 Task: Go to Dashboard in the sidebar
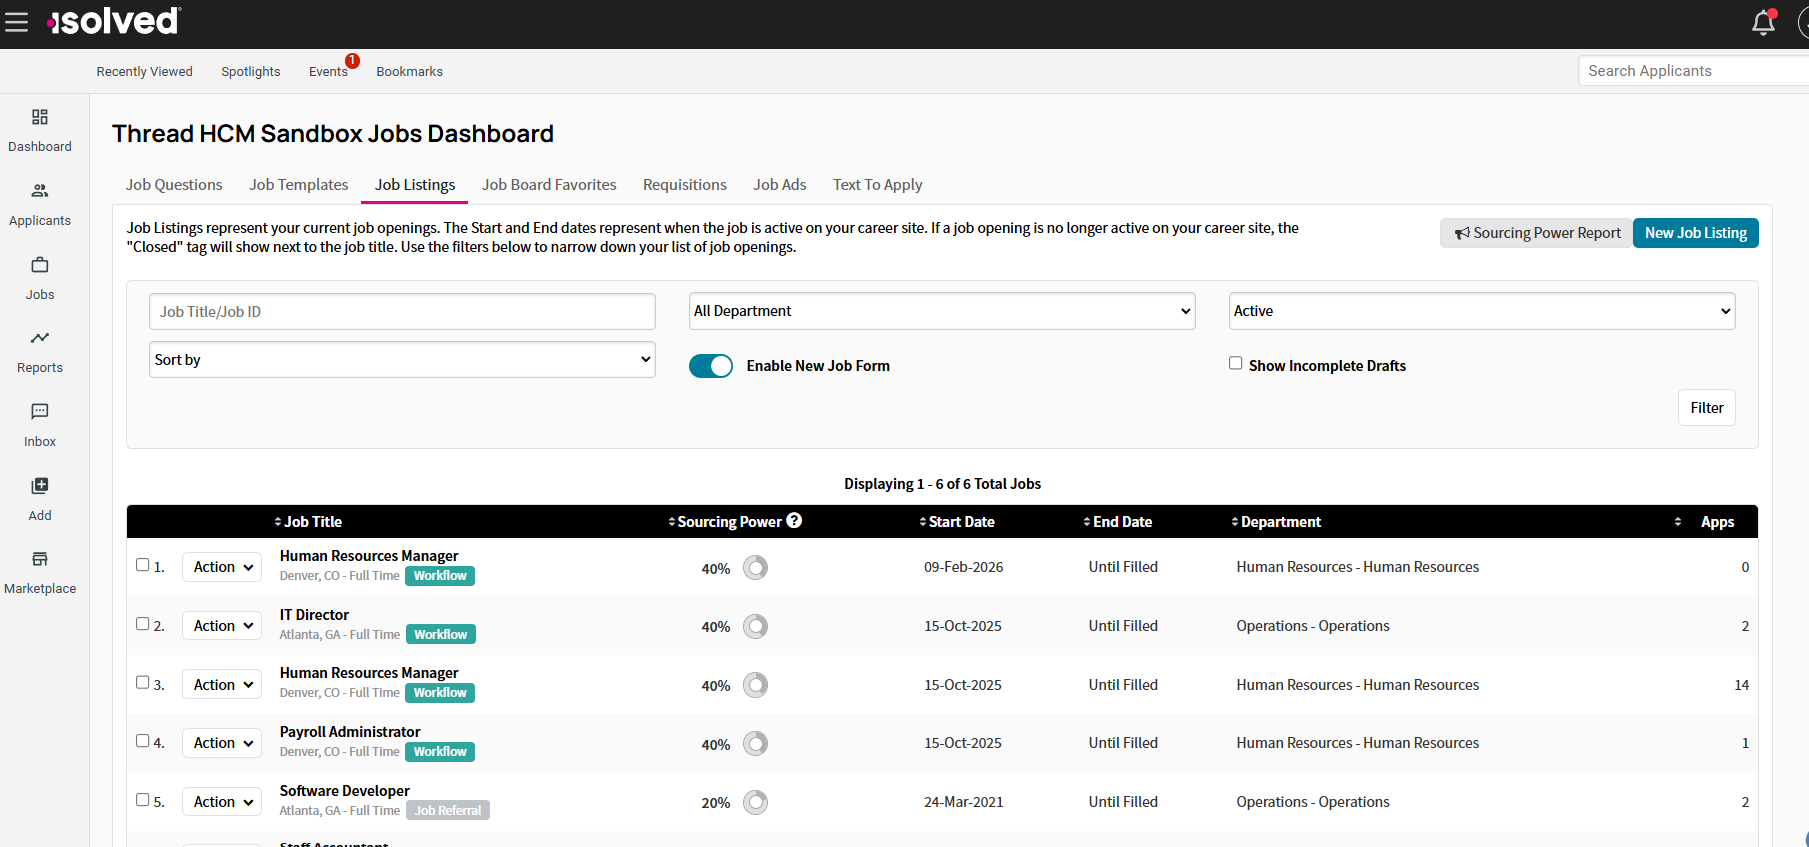tap(40, 131)
